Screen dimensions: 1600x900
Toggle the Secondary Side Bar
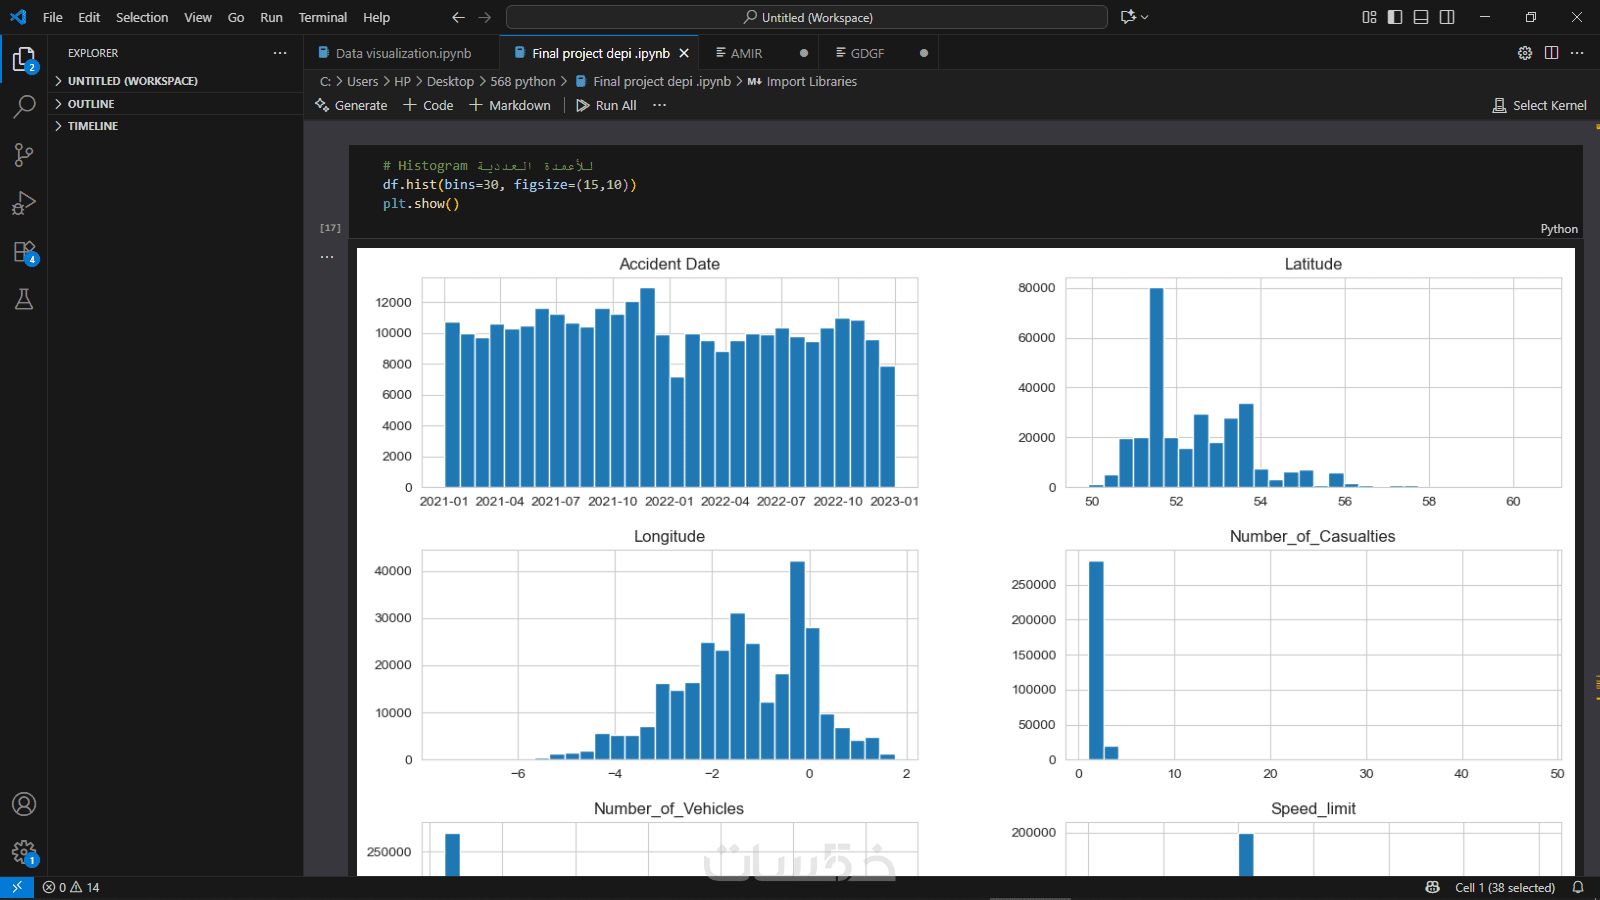[x=1447, y=17]
